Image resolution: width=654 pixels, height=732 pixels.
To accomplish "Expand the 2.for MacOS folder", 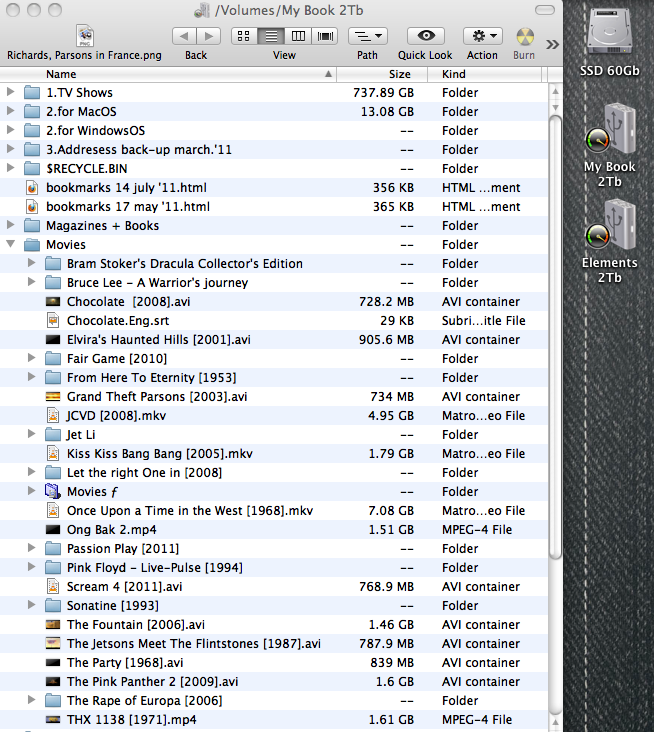I will (x=10, y=111).
